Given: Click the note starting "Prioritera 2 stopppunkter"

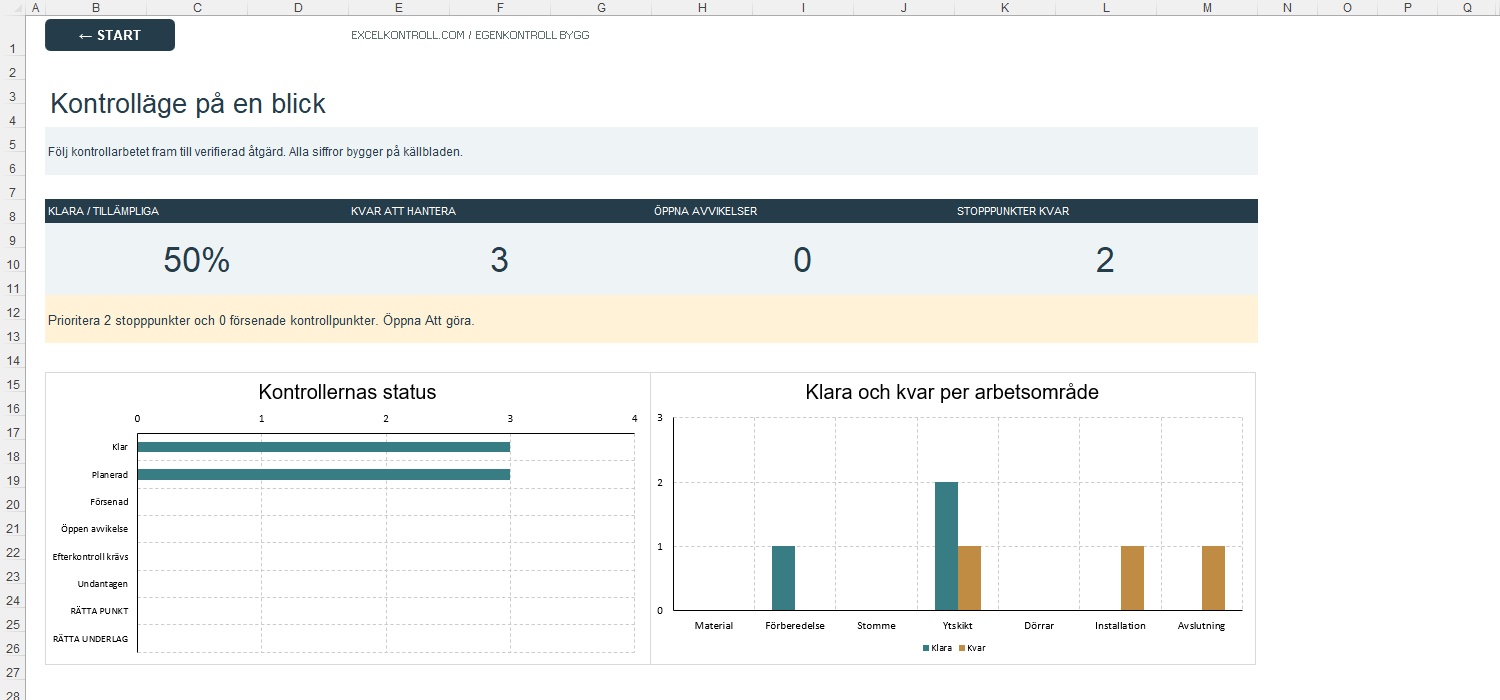Looking at the screenshot, I should coord(261,321).
